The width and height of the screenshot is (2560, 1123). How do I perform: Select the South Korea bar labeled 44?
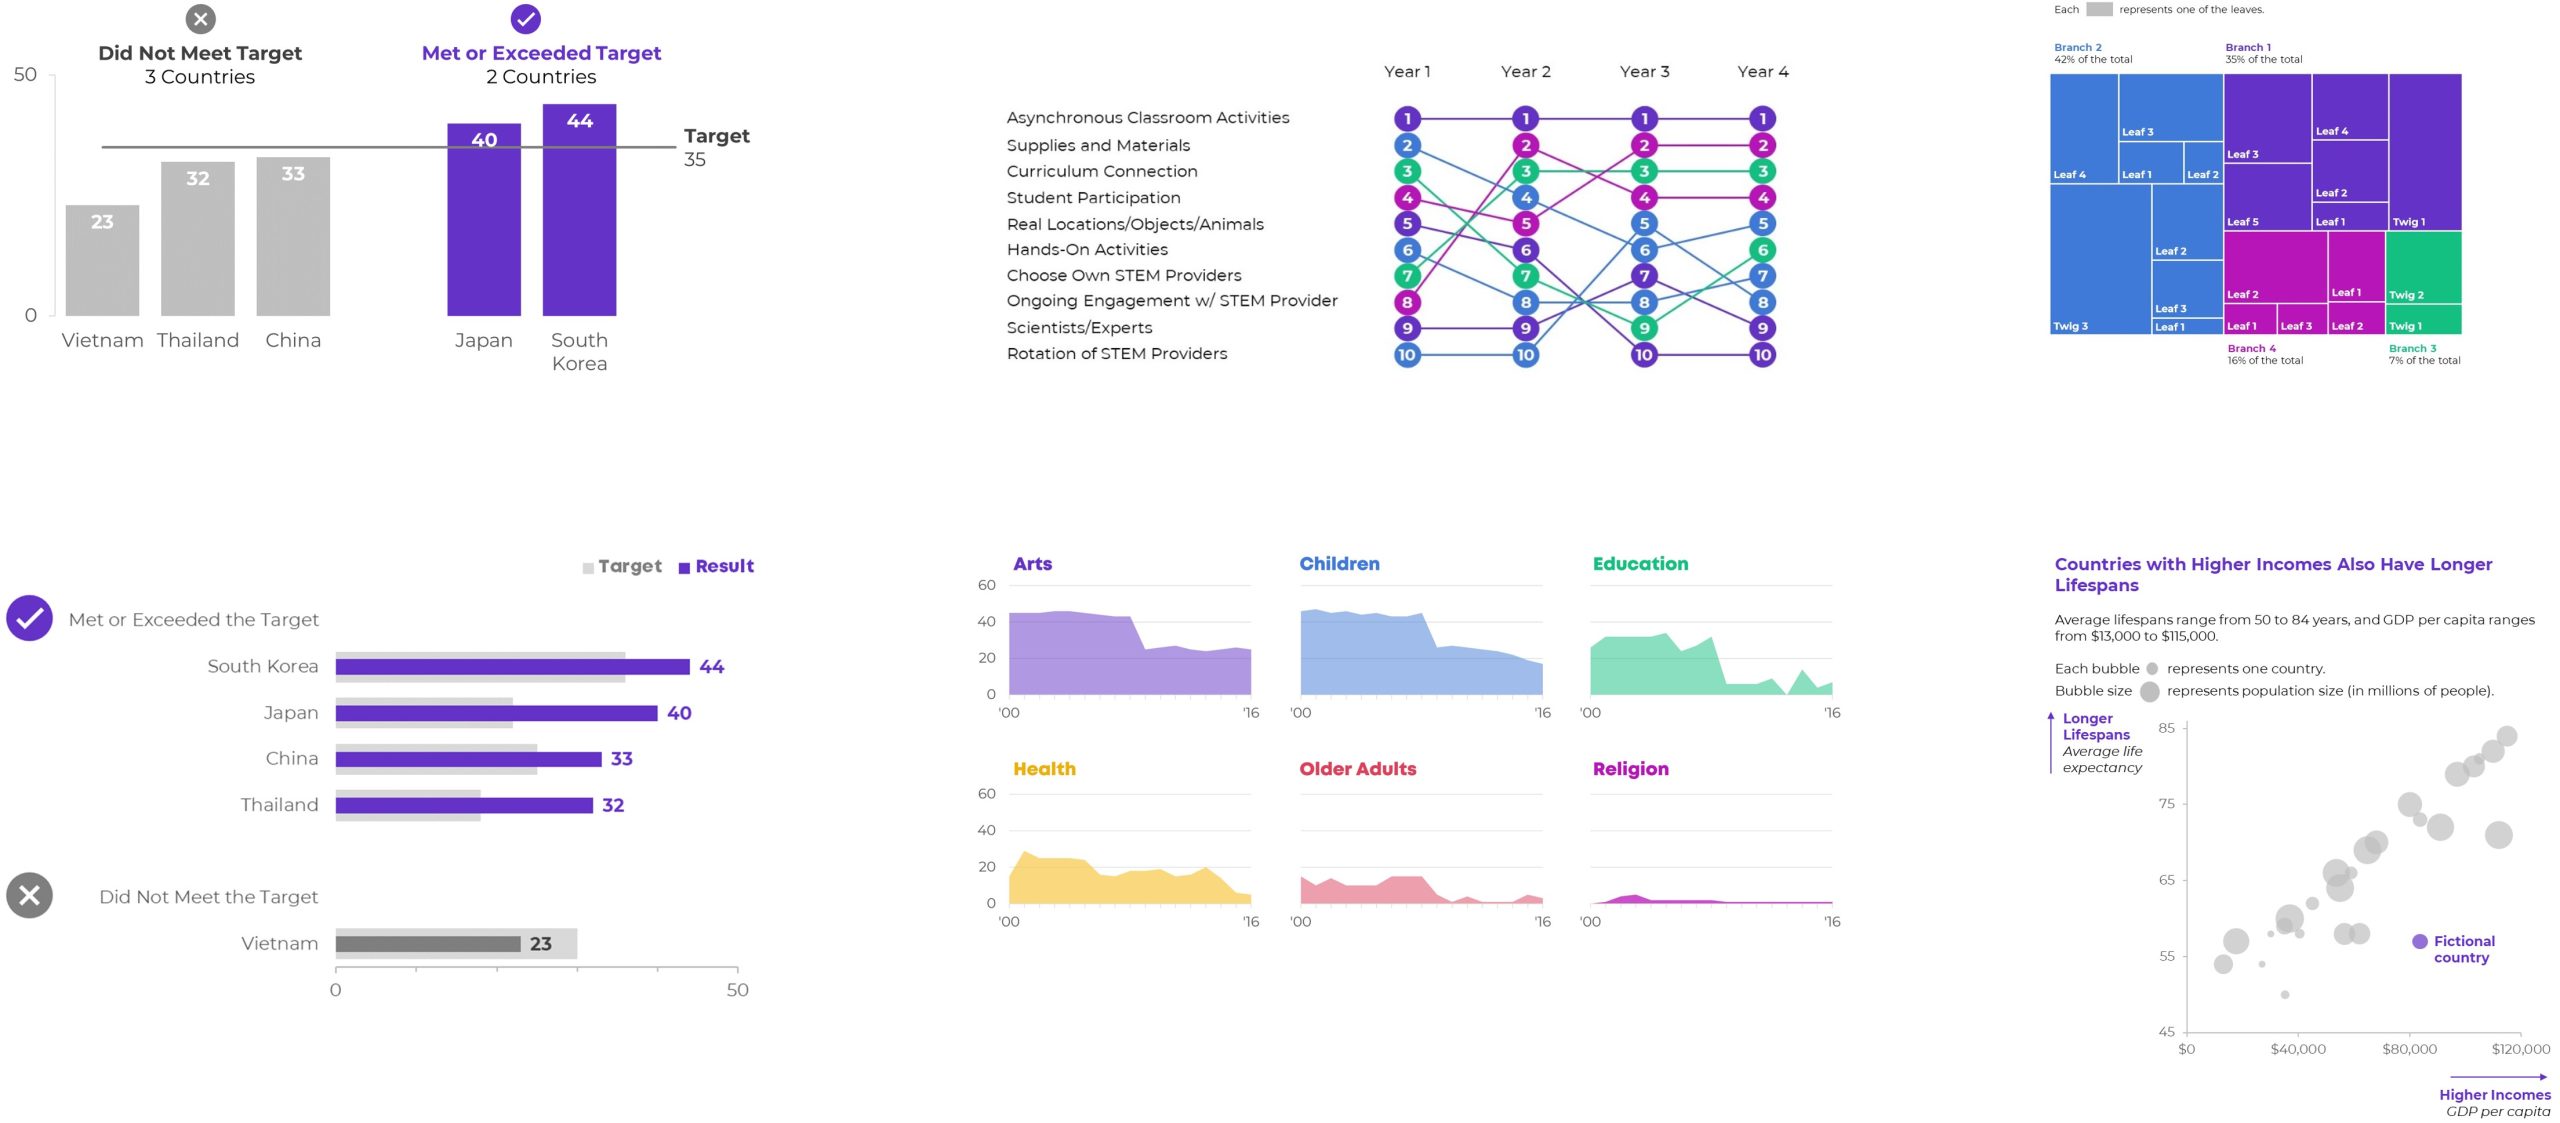coord(579,210)
